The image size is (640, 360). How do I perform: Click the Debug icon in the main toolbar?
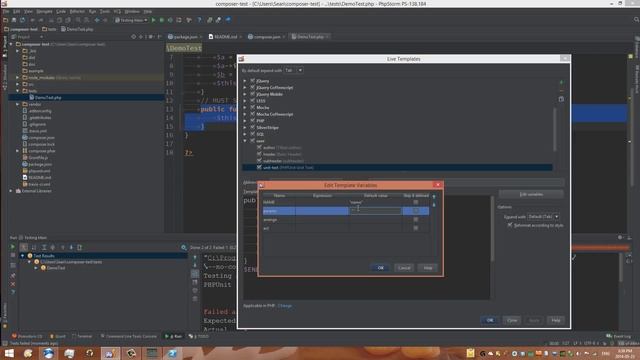tap(162, 20)
